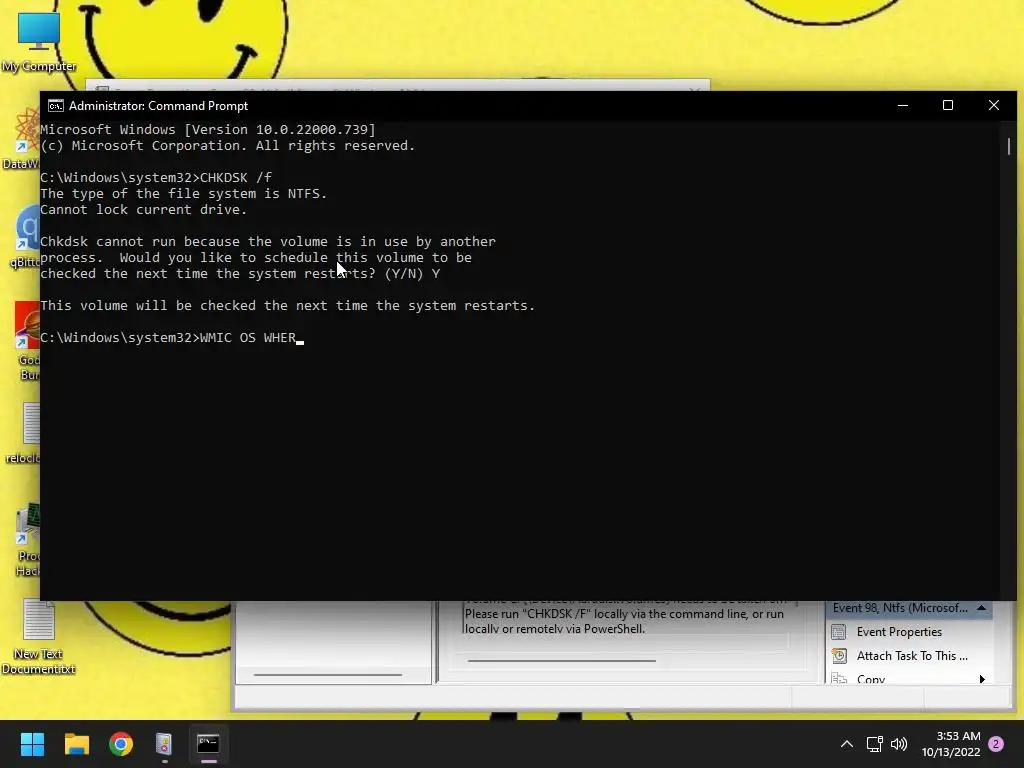Open the Start menu
This screenshot has width=1024, height=768.
[x=32, y=744]
